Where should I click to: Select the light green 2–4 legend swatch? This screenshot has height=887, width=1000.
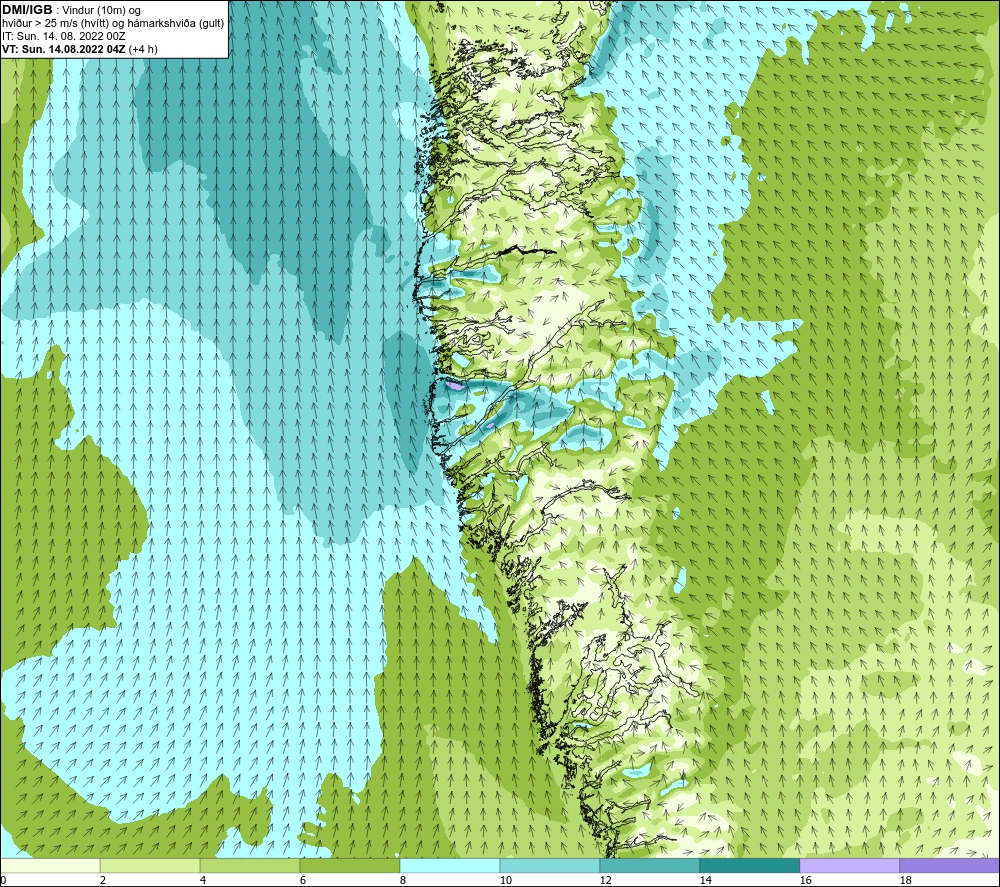pos(150,865)
